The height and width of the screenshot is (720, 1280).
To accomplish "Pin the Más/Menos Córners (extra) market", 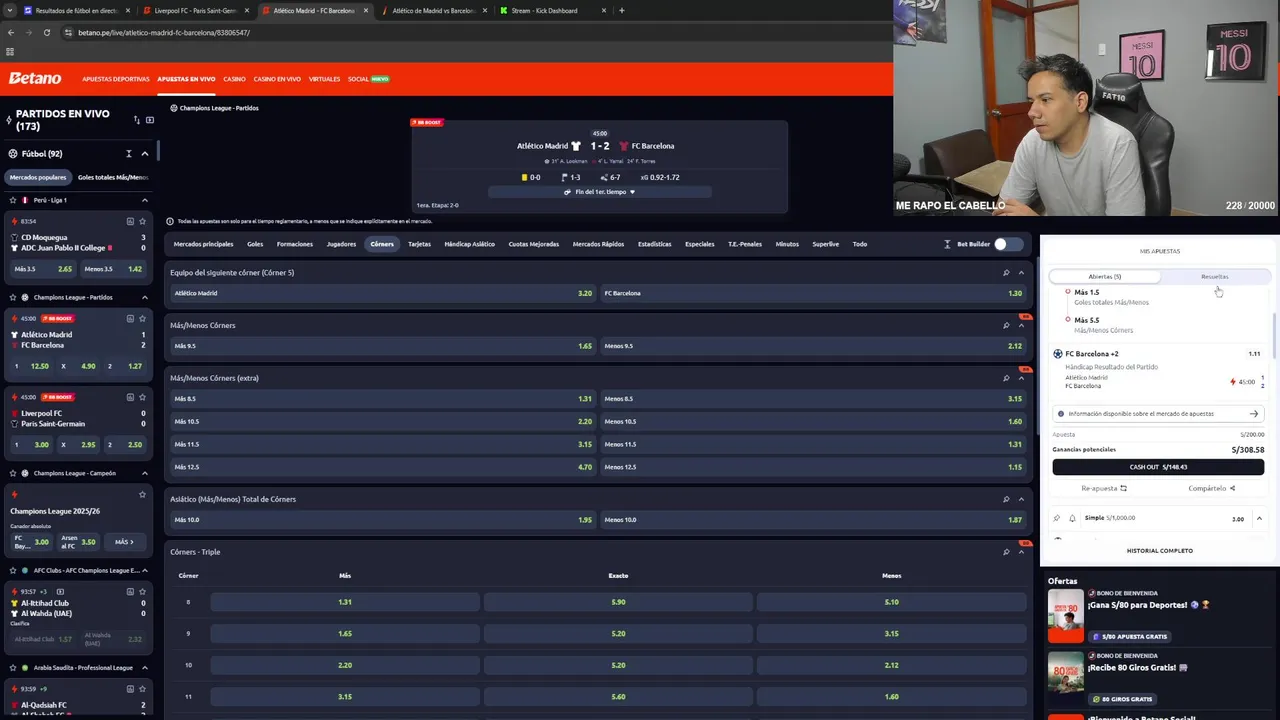I will [x=1006, y=378].
